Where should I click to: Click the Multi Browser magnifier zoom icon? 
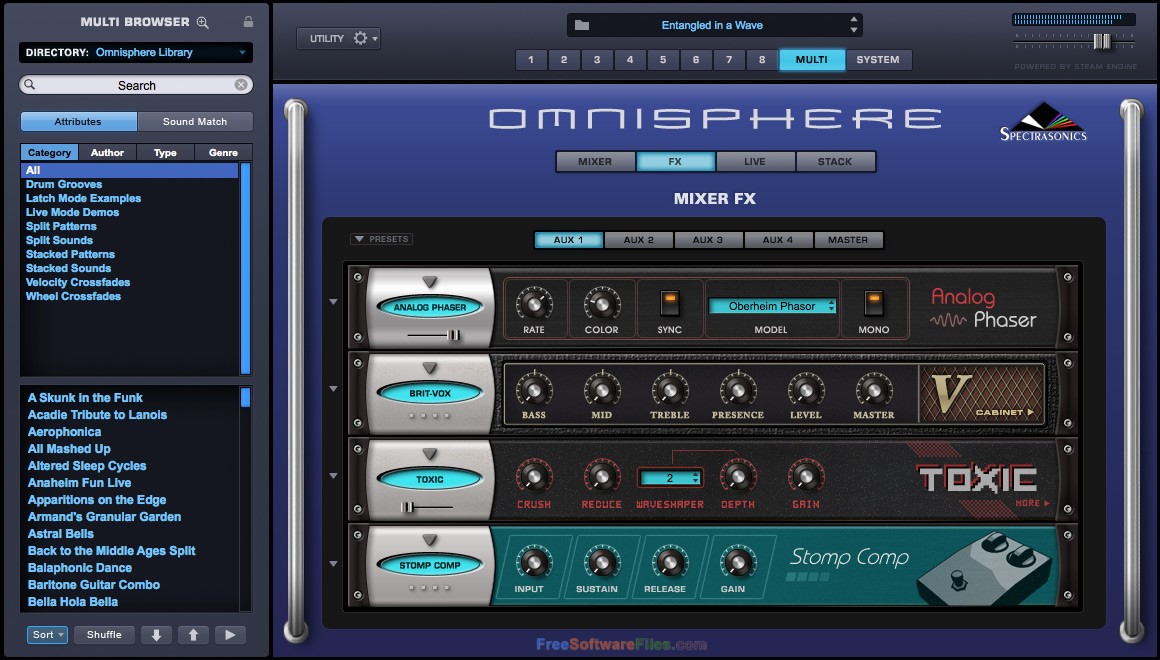point(203,22)
